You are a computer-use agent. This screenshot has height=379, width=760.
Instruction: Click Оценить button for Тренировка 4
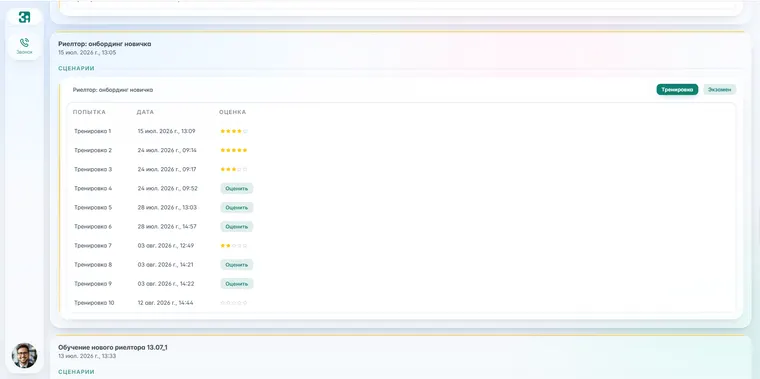[237, 189]
